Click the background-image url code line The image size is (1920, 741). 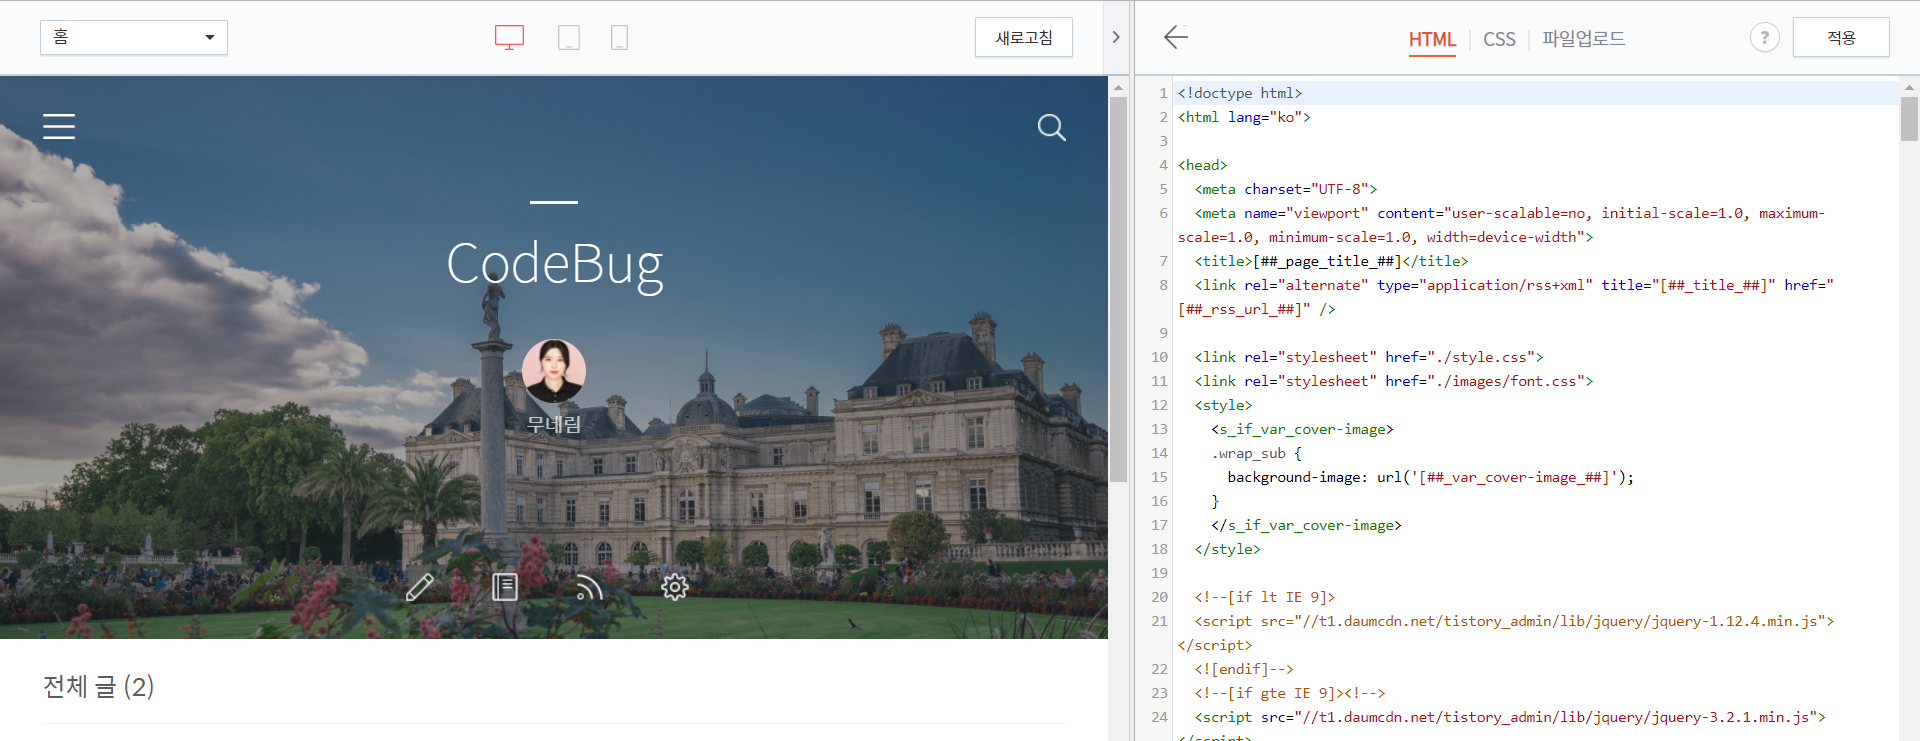pyautogui.click(x=1431, y=477)
